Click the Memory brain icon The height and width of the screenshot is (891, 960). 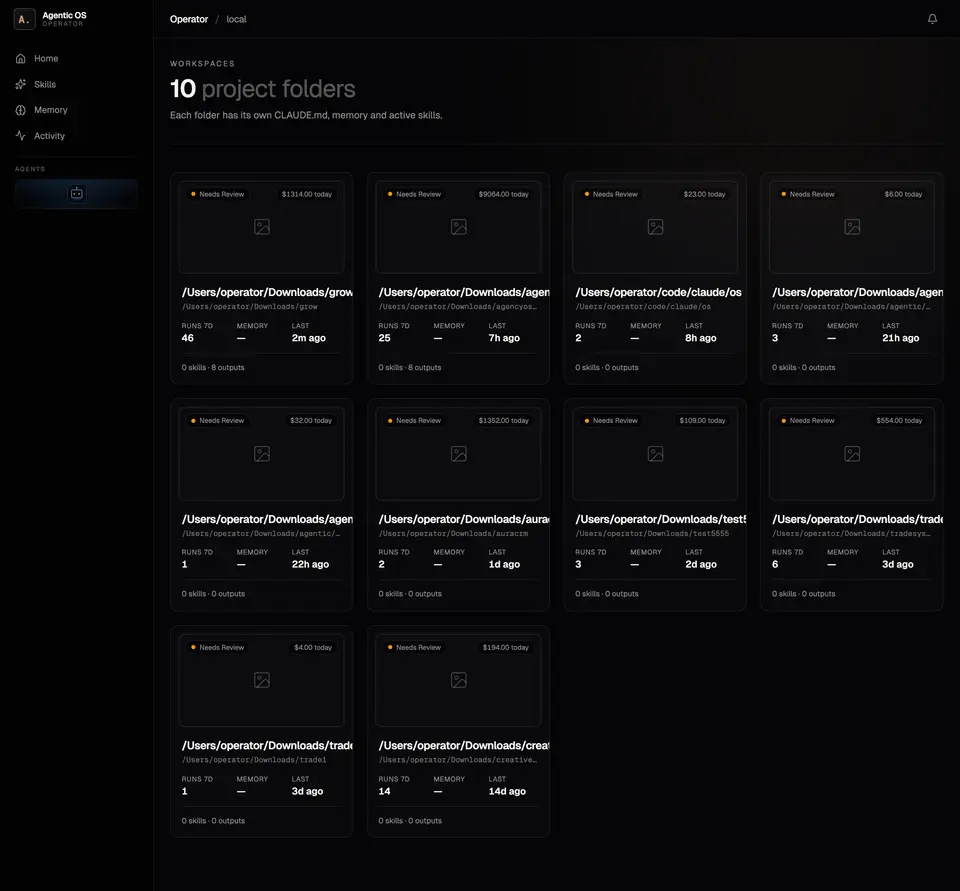[21, 110]
